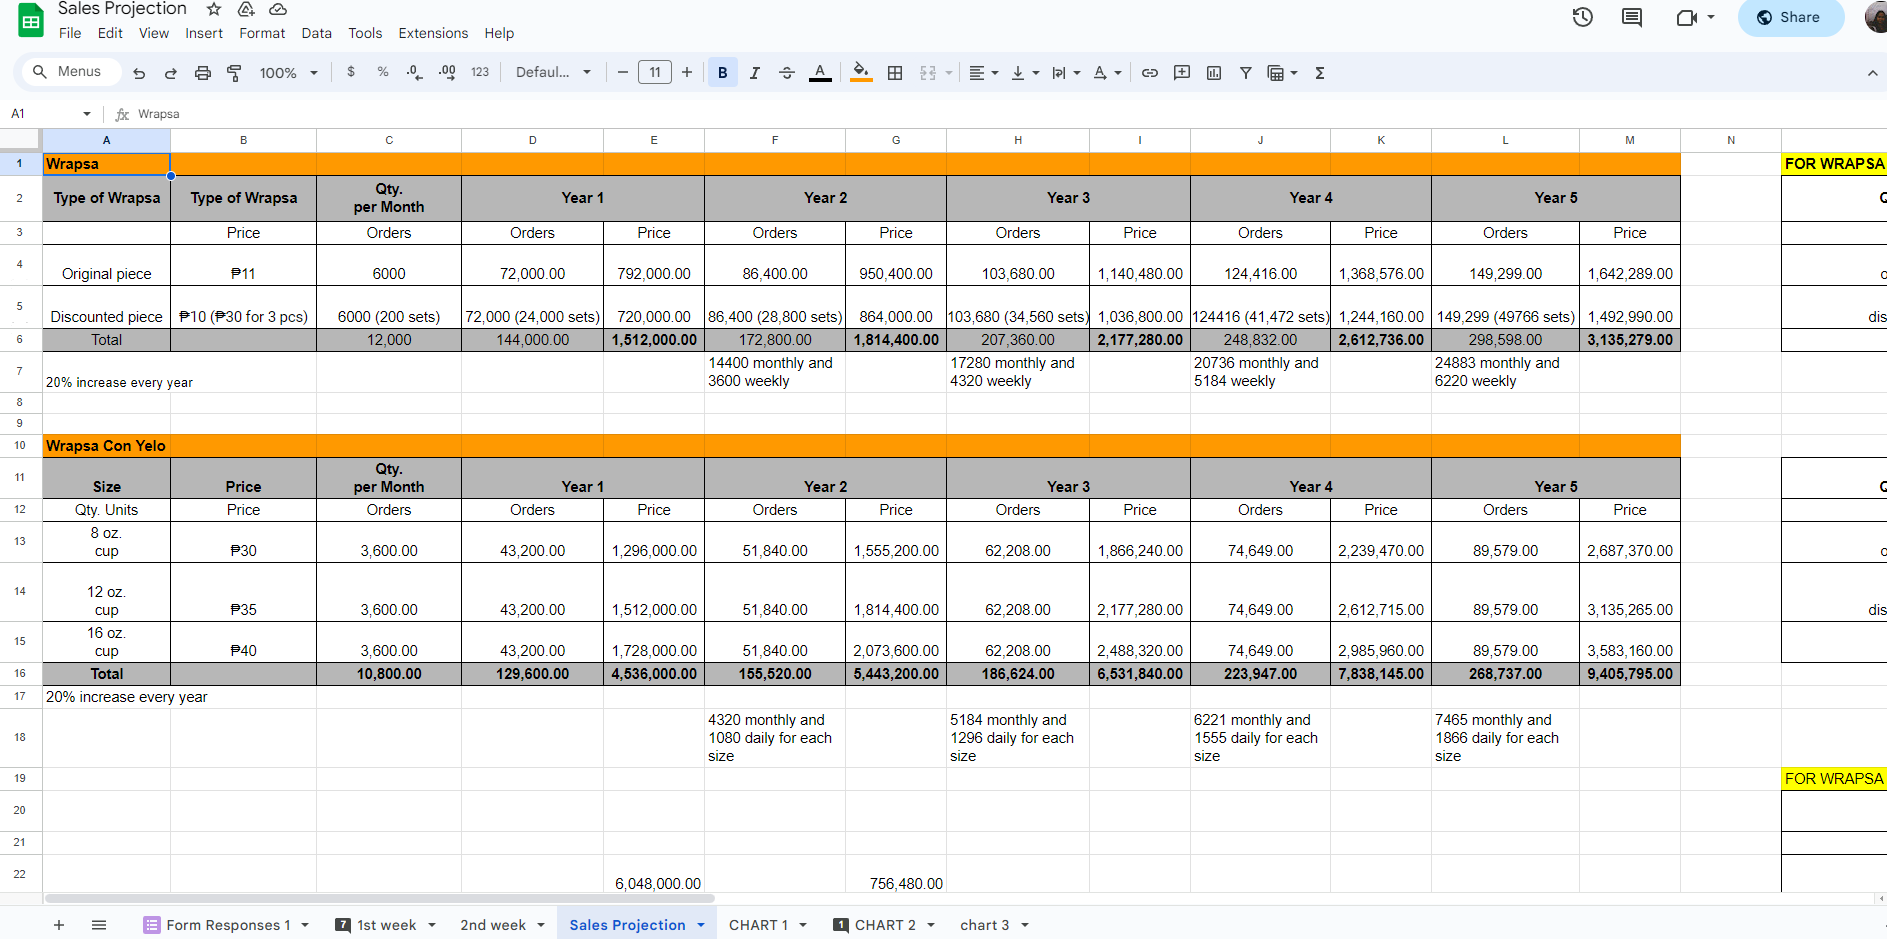The image size is (1887, 939).
Task: Create a filter with funnel icon
Action: tap(1246, 73)
